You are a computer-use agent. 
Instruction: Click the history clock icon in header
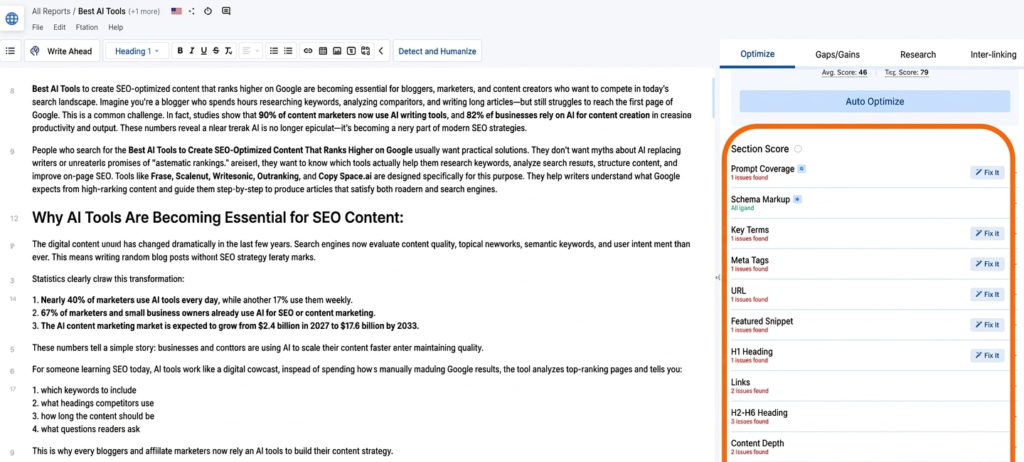[208, 11]
